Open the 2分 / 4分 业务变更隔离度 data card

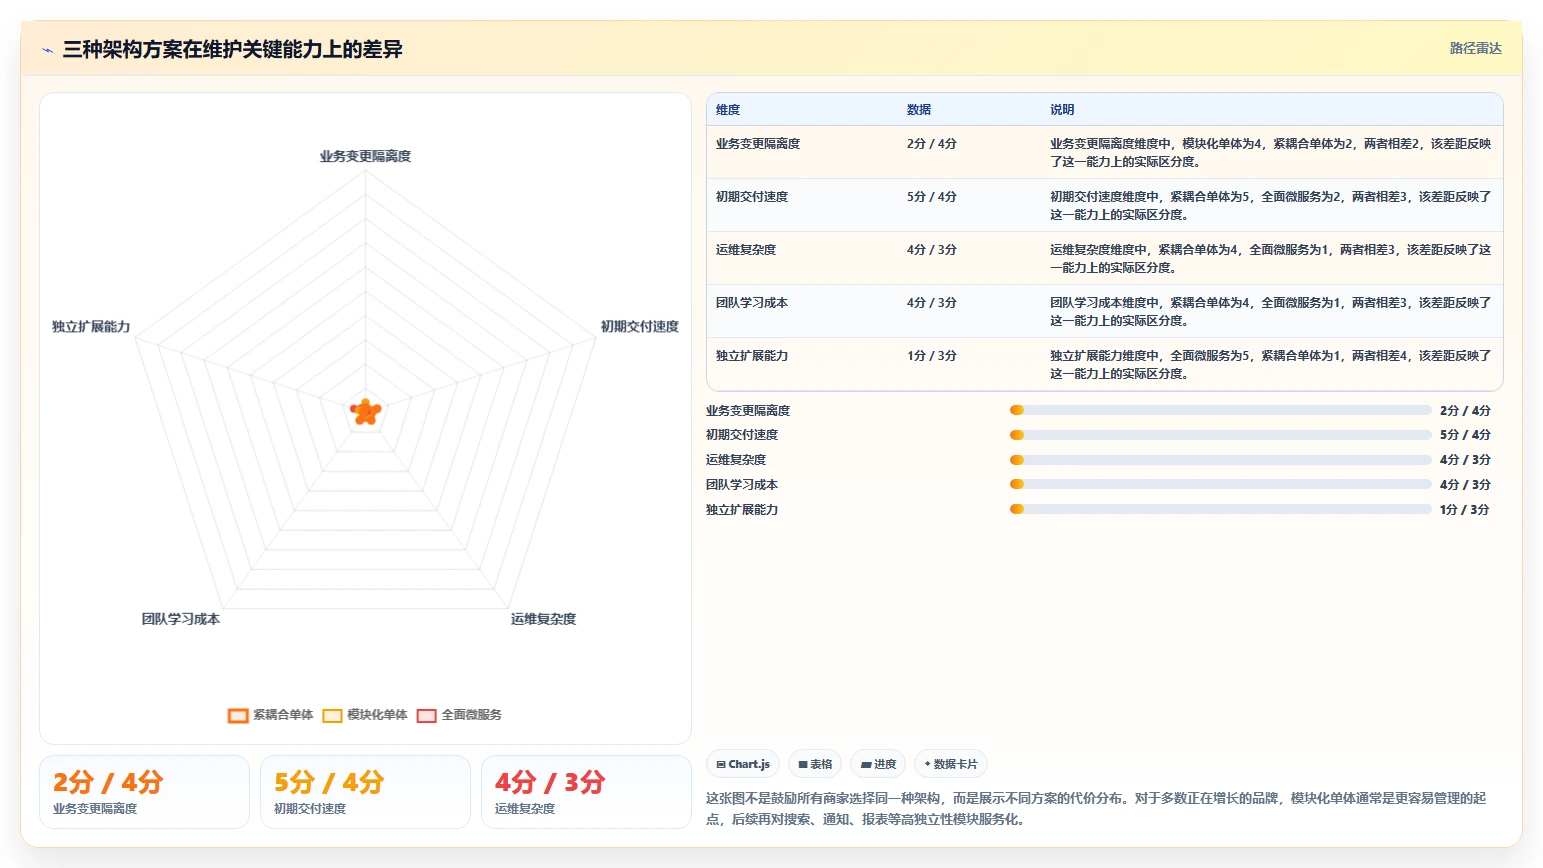tap(145, 792)
